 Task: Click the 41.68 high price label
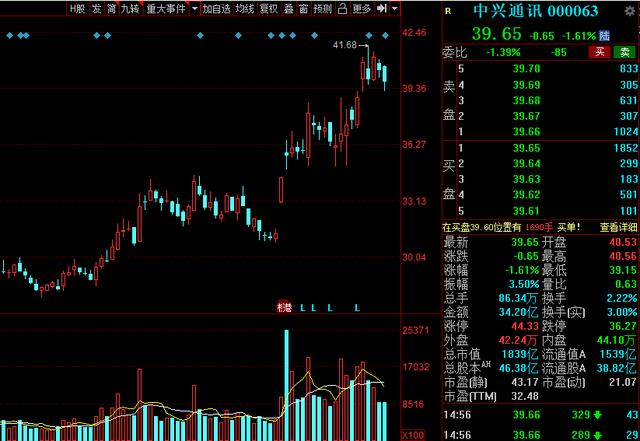(x=344, y=45)
